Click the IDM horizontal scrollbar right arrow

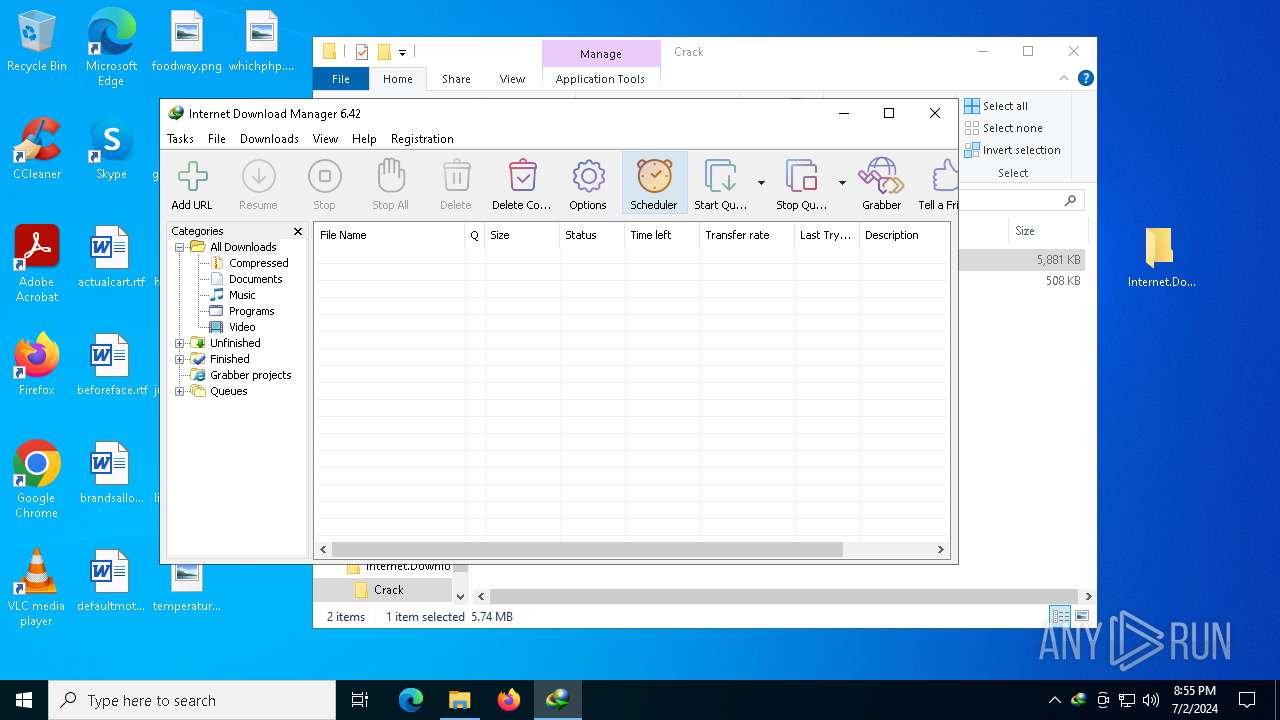pyautogui.click(x=940, y=550)
